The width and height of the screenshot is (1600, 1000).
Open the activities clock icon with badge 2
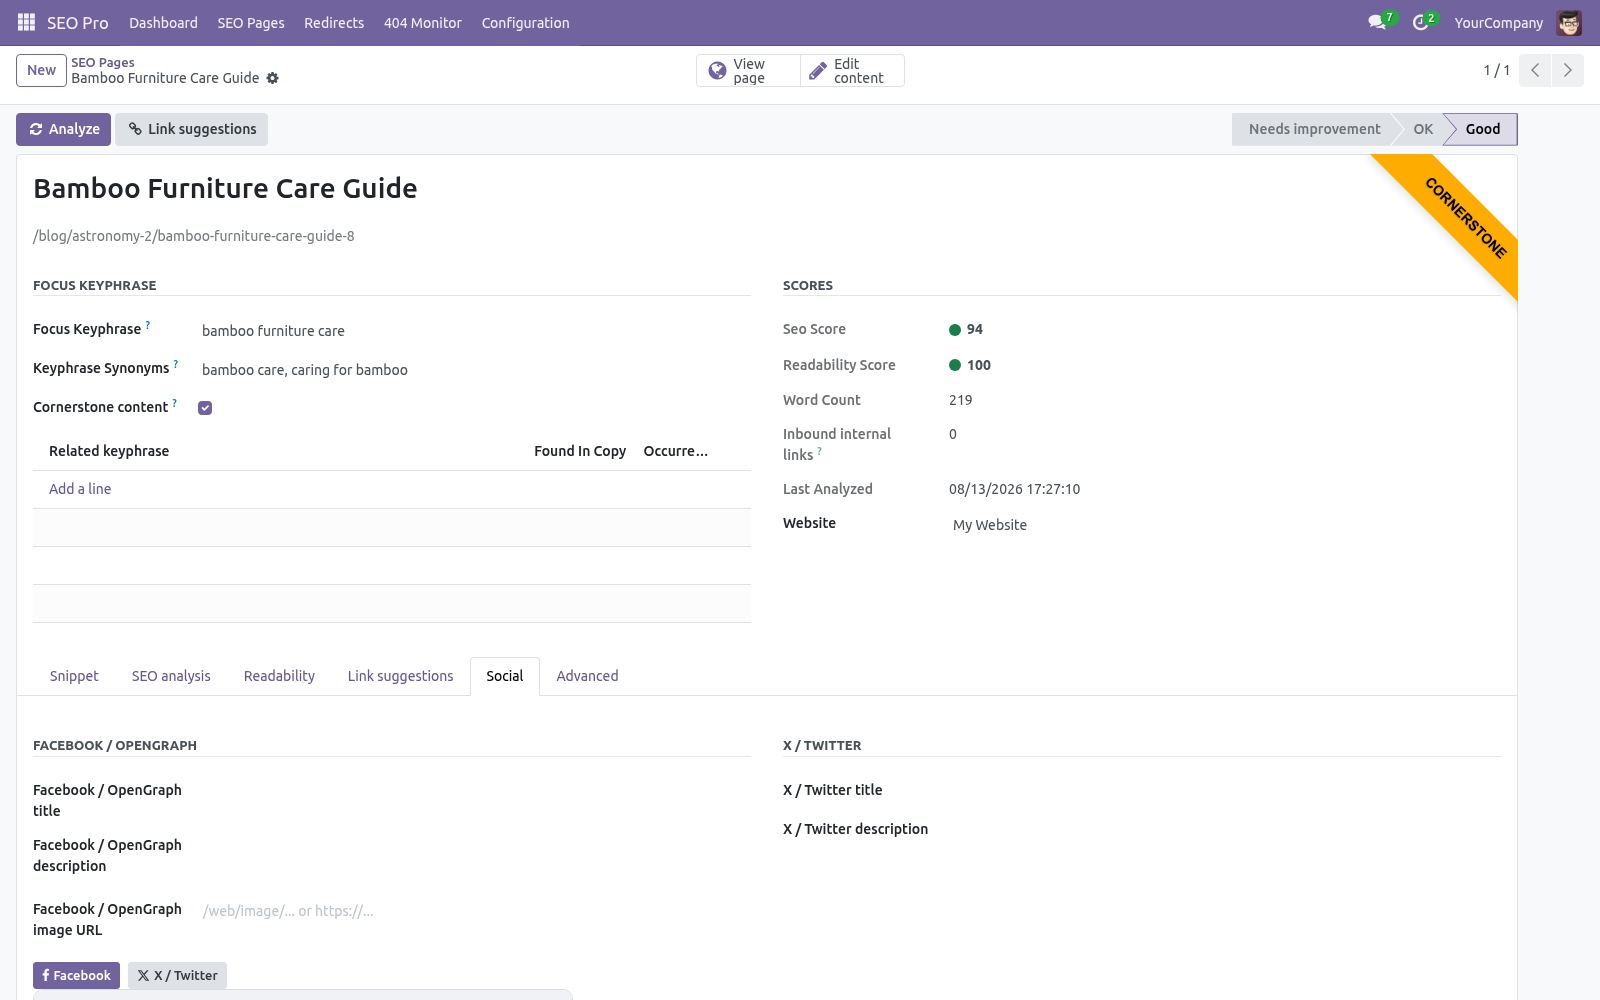1420,22
